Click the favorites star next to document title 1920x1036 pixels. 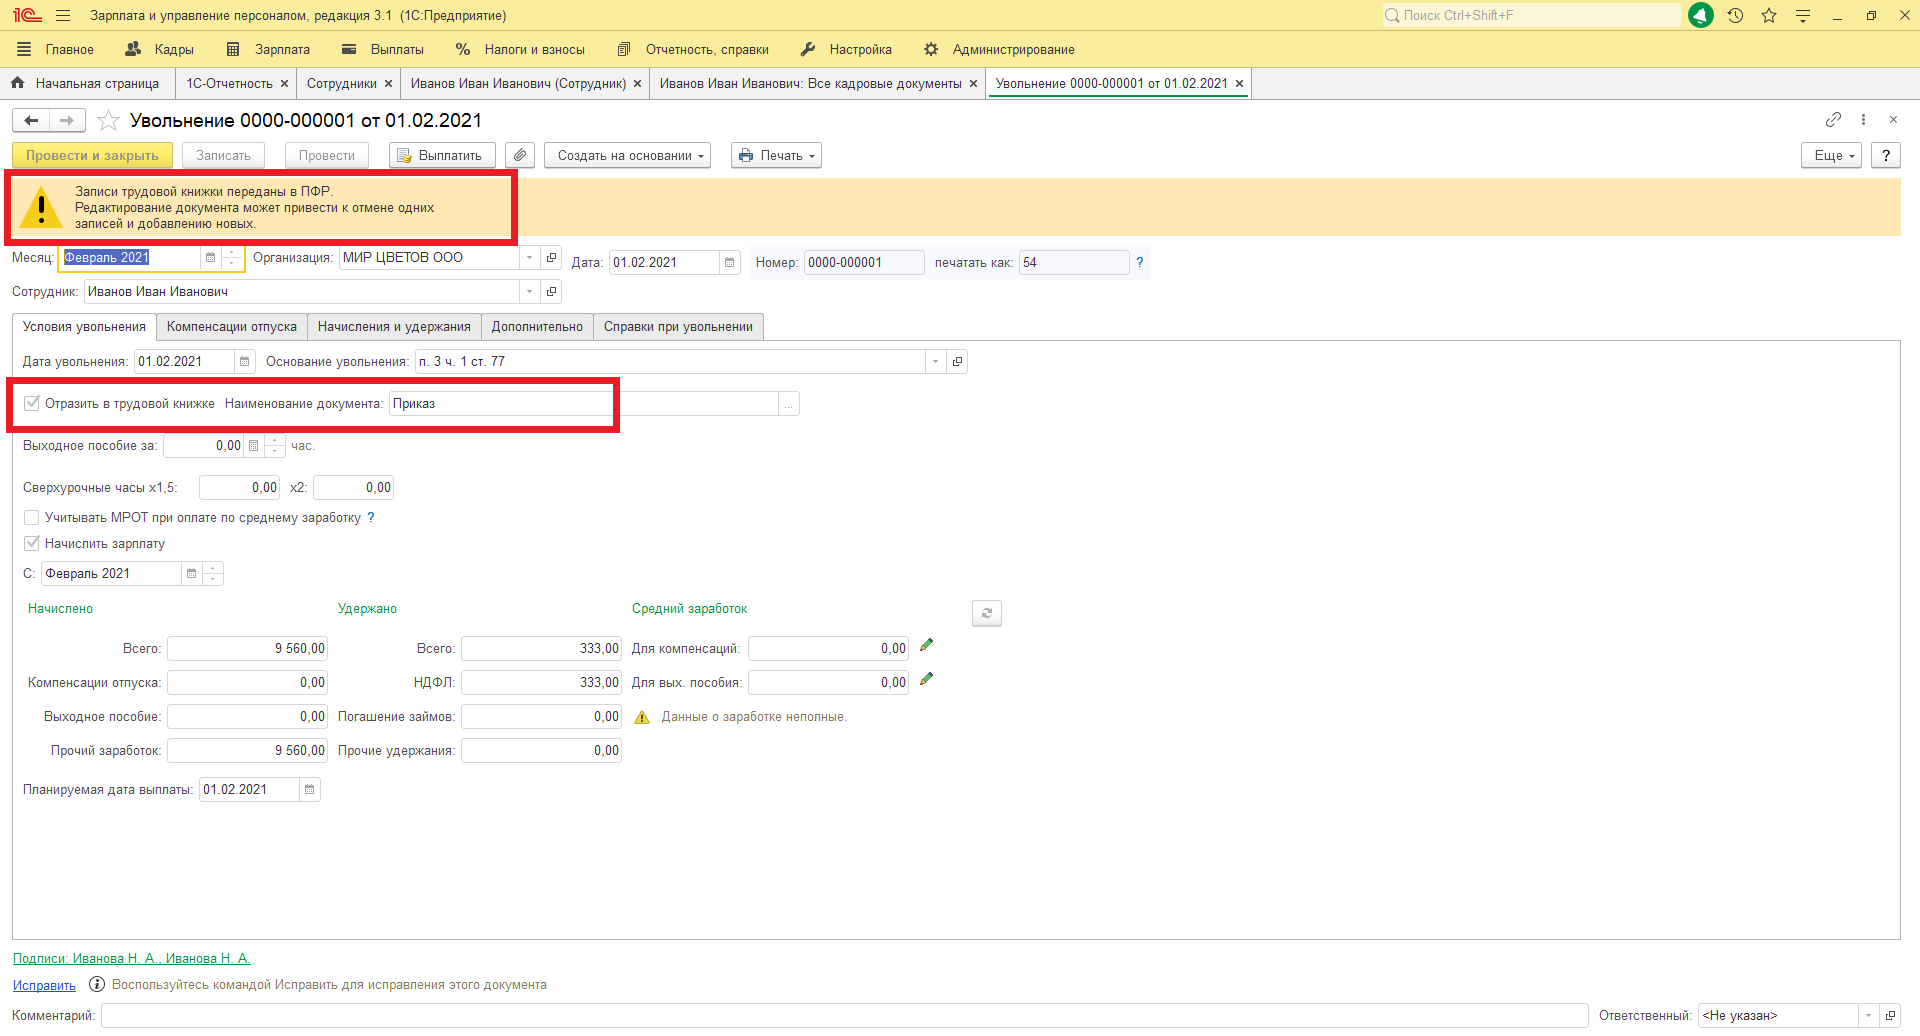coord(109,121)
